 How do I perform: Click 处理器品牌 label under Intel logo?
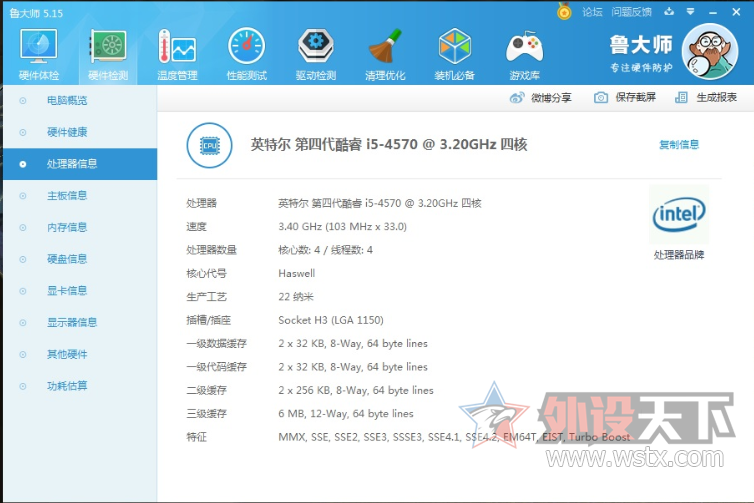(x=679, y=255)
